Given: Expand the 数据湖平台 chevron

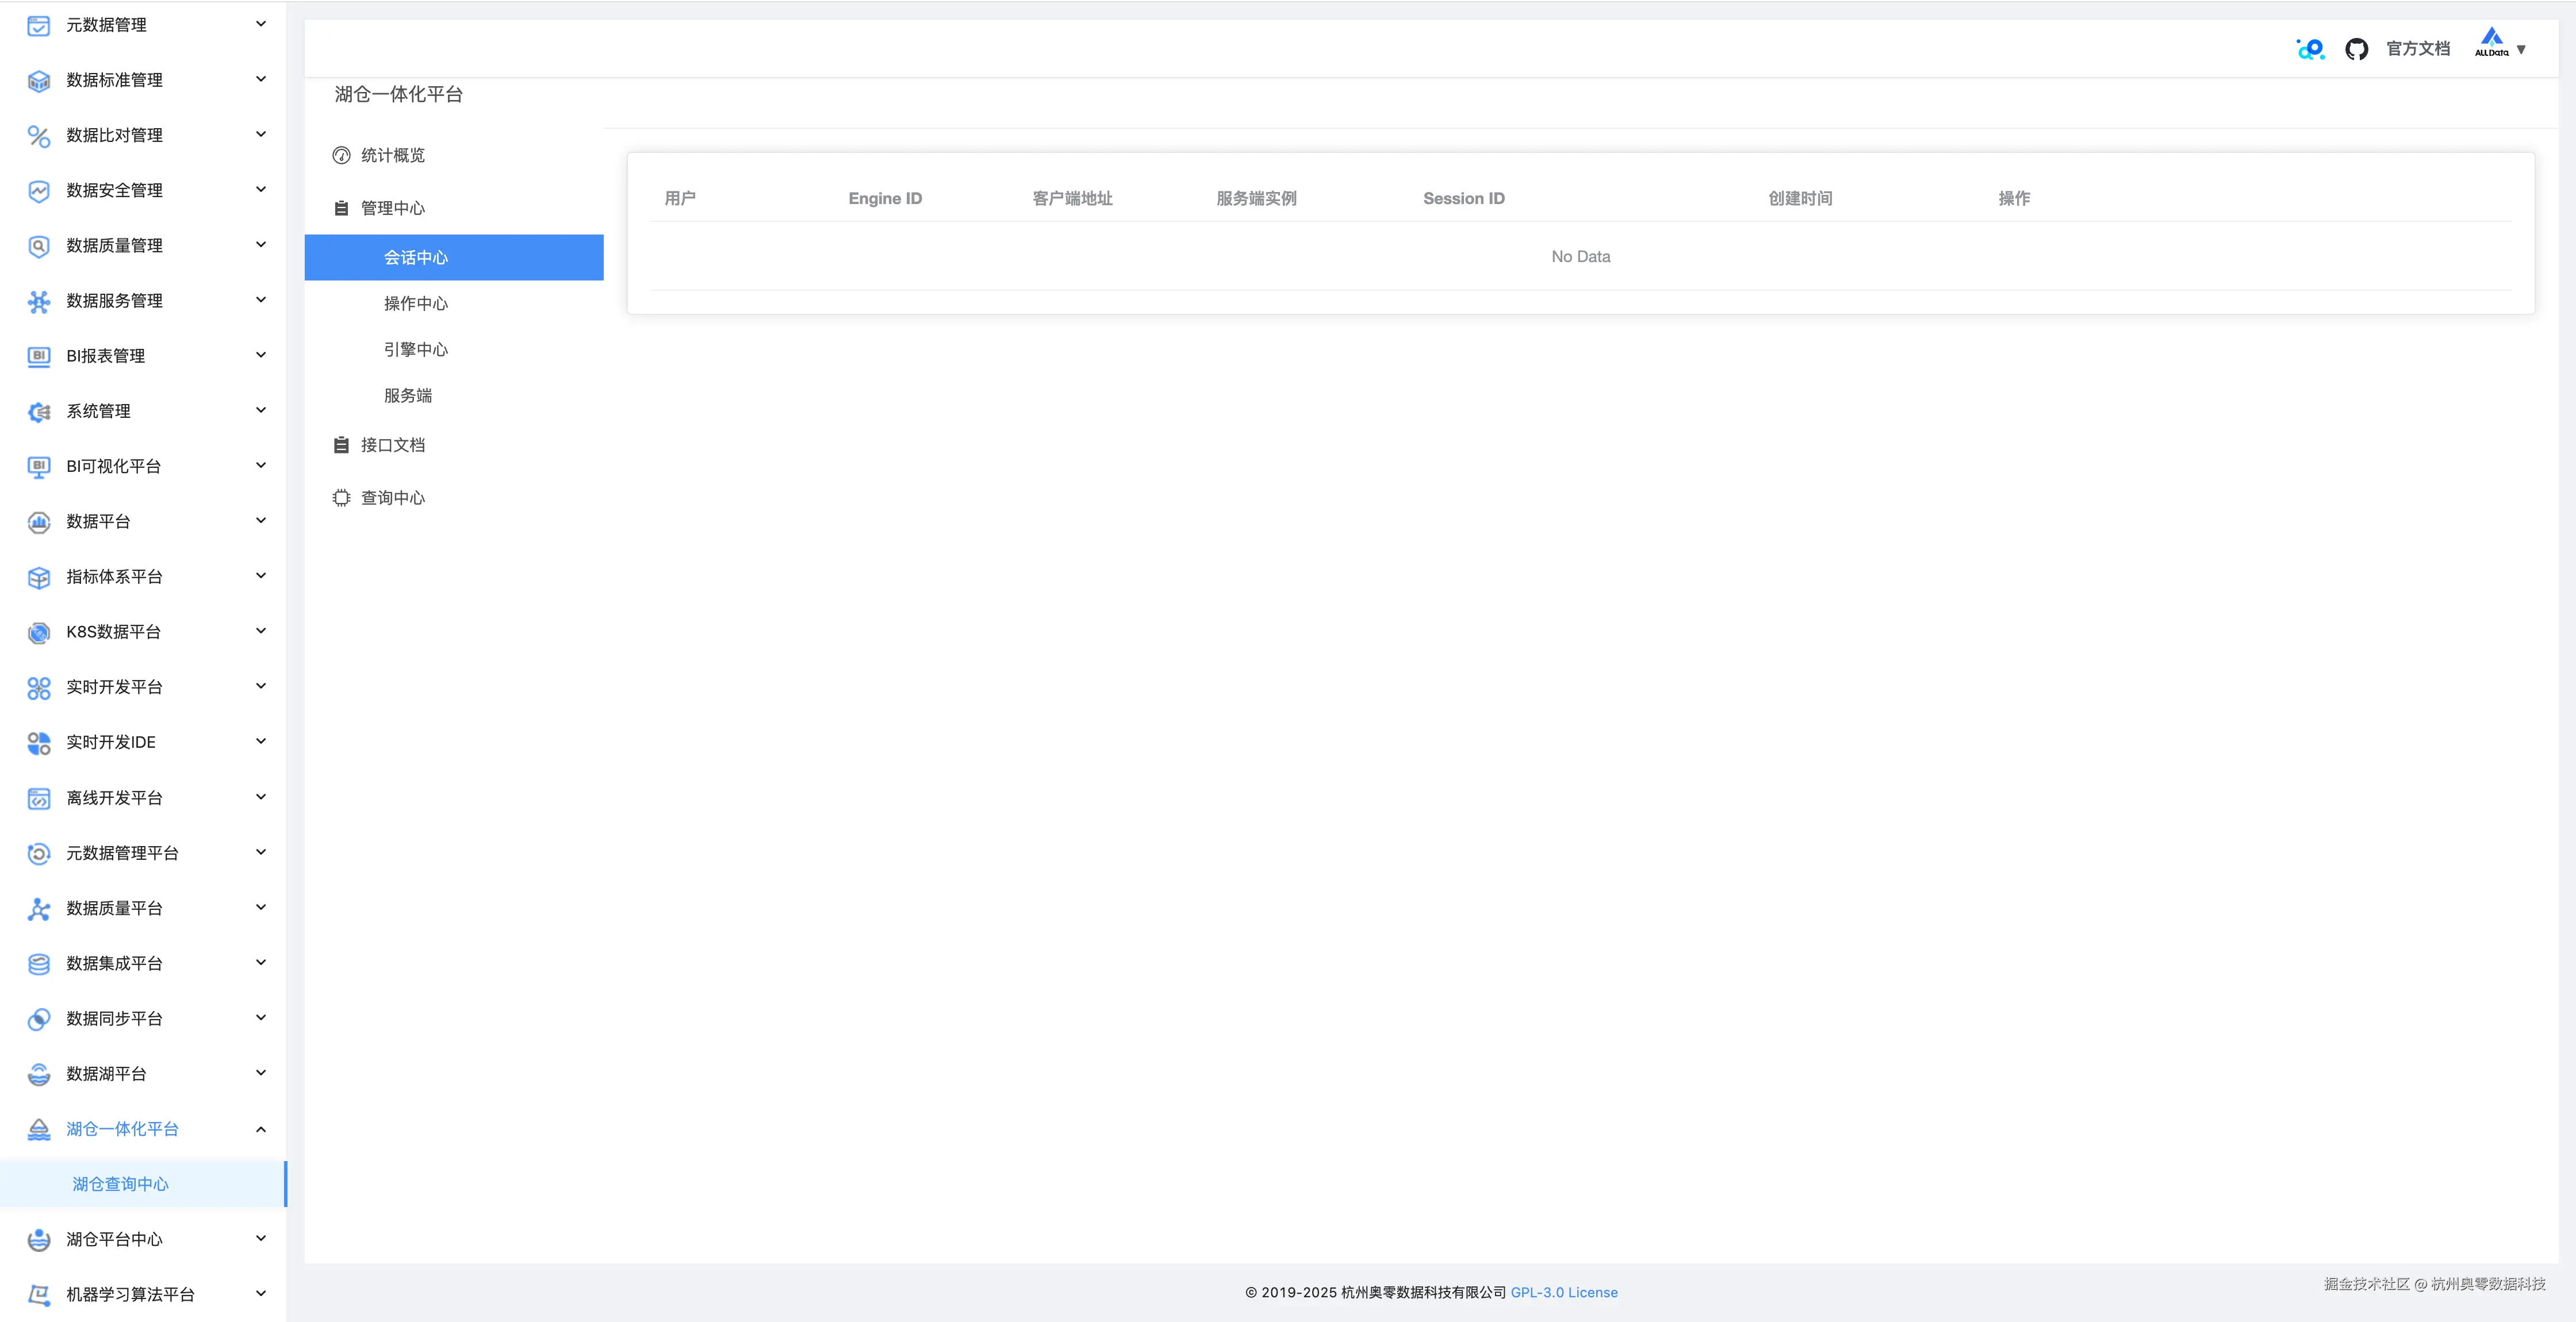Looking at the screenshot, I should (261, 1073).
